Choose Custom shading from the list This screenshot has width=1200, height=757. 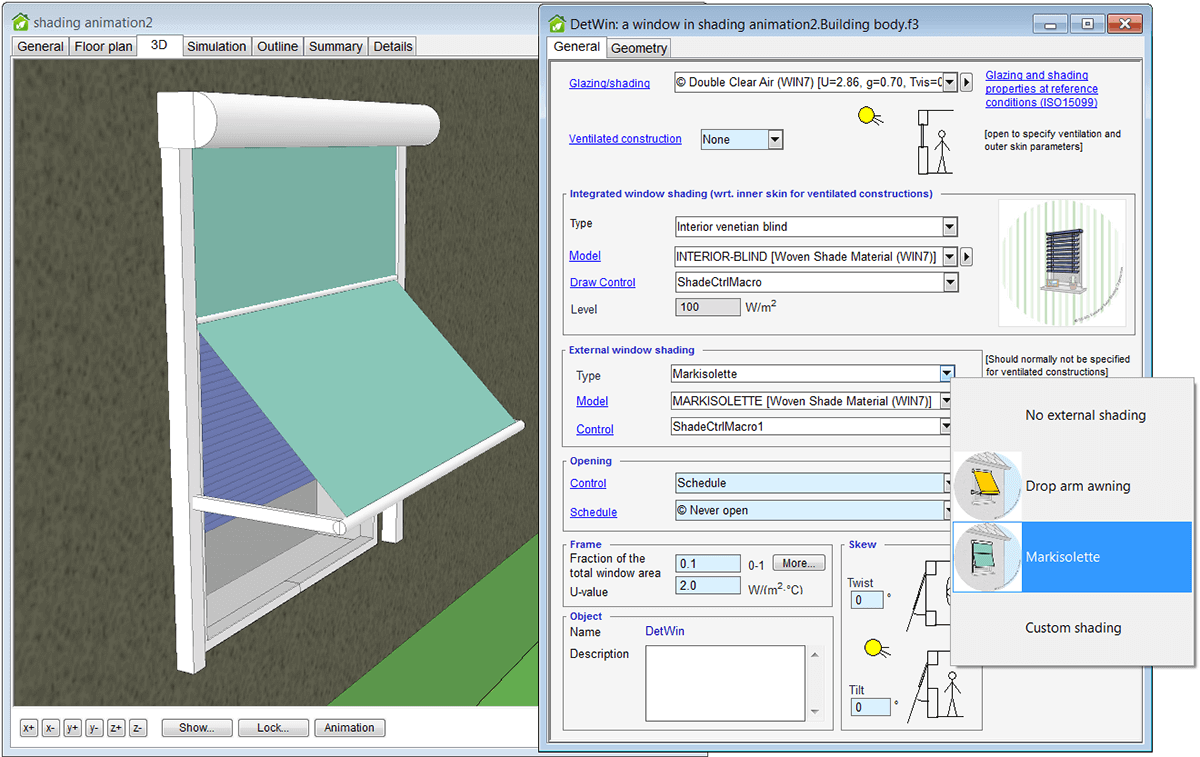1072,628
